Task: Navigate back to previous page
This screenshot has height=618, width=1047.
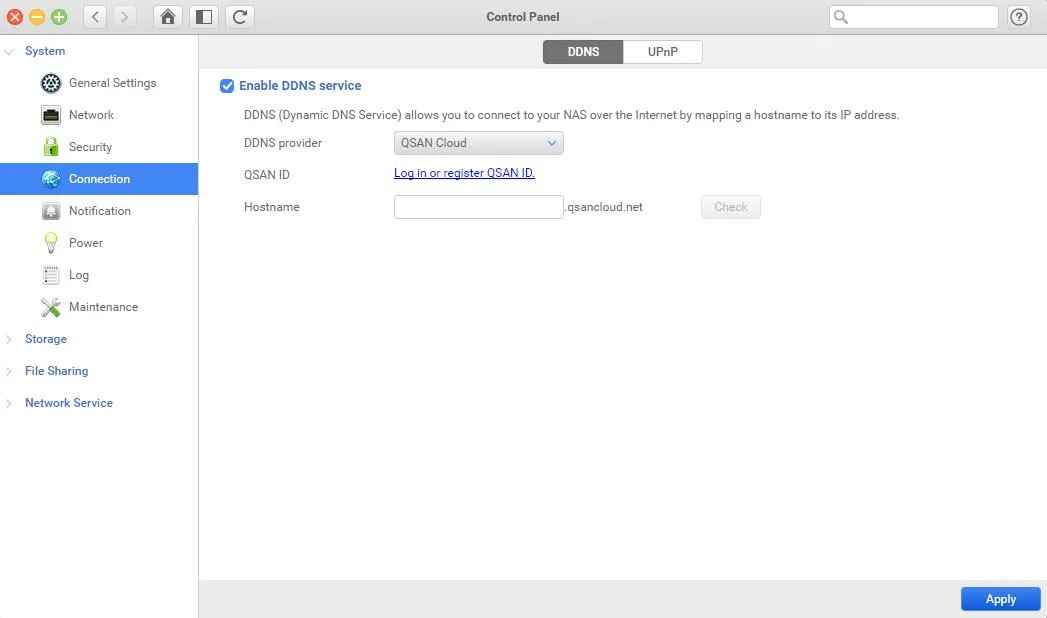Action: pyautogui.click(x=95, y=17)
